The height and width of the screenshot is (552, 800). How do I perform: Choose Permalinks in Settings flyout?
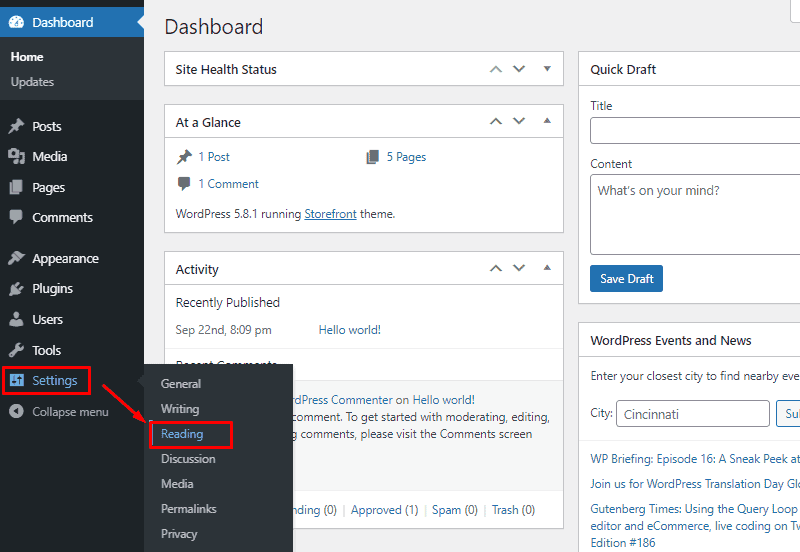(189, 509)
